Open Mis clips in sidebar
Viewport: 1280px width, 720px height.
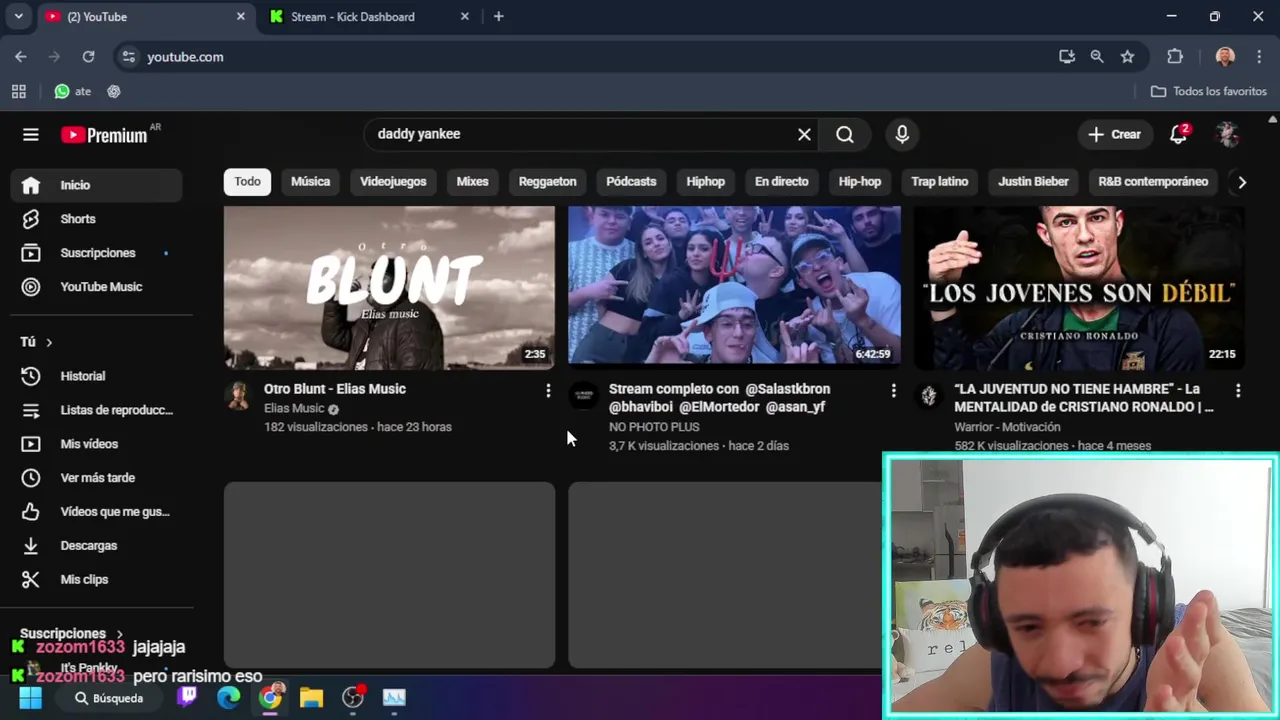[x=97, y=580]
